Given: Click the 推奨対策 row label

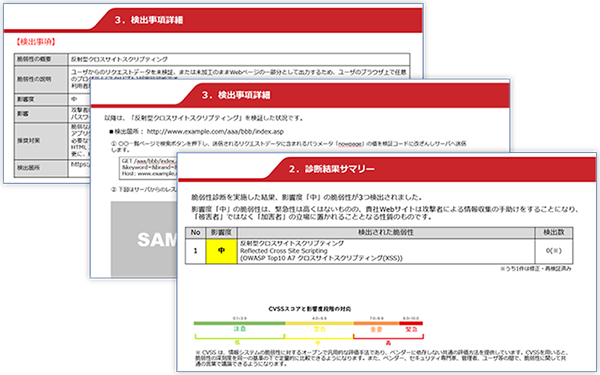Looking at the screenshot, I should coord(41,140).
